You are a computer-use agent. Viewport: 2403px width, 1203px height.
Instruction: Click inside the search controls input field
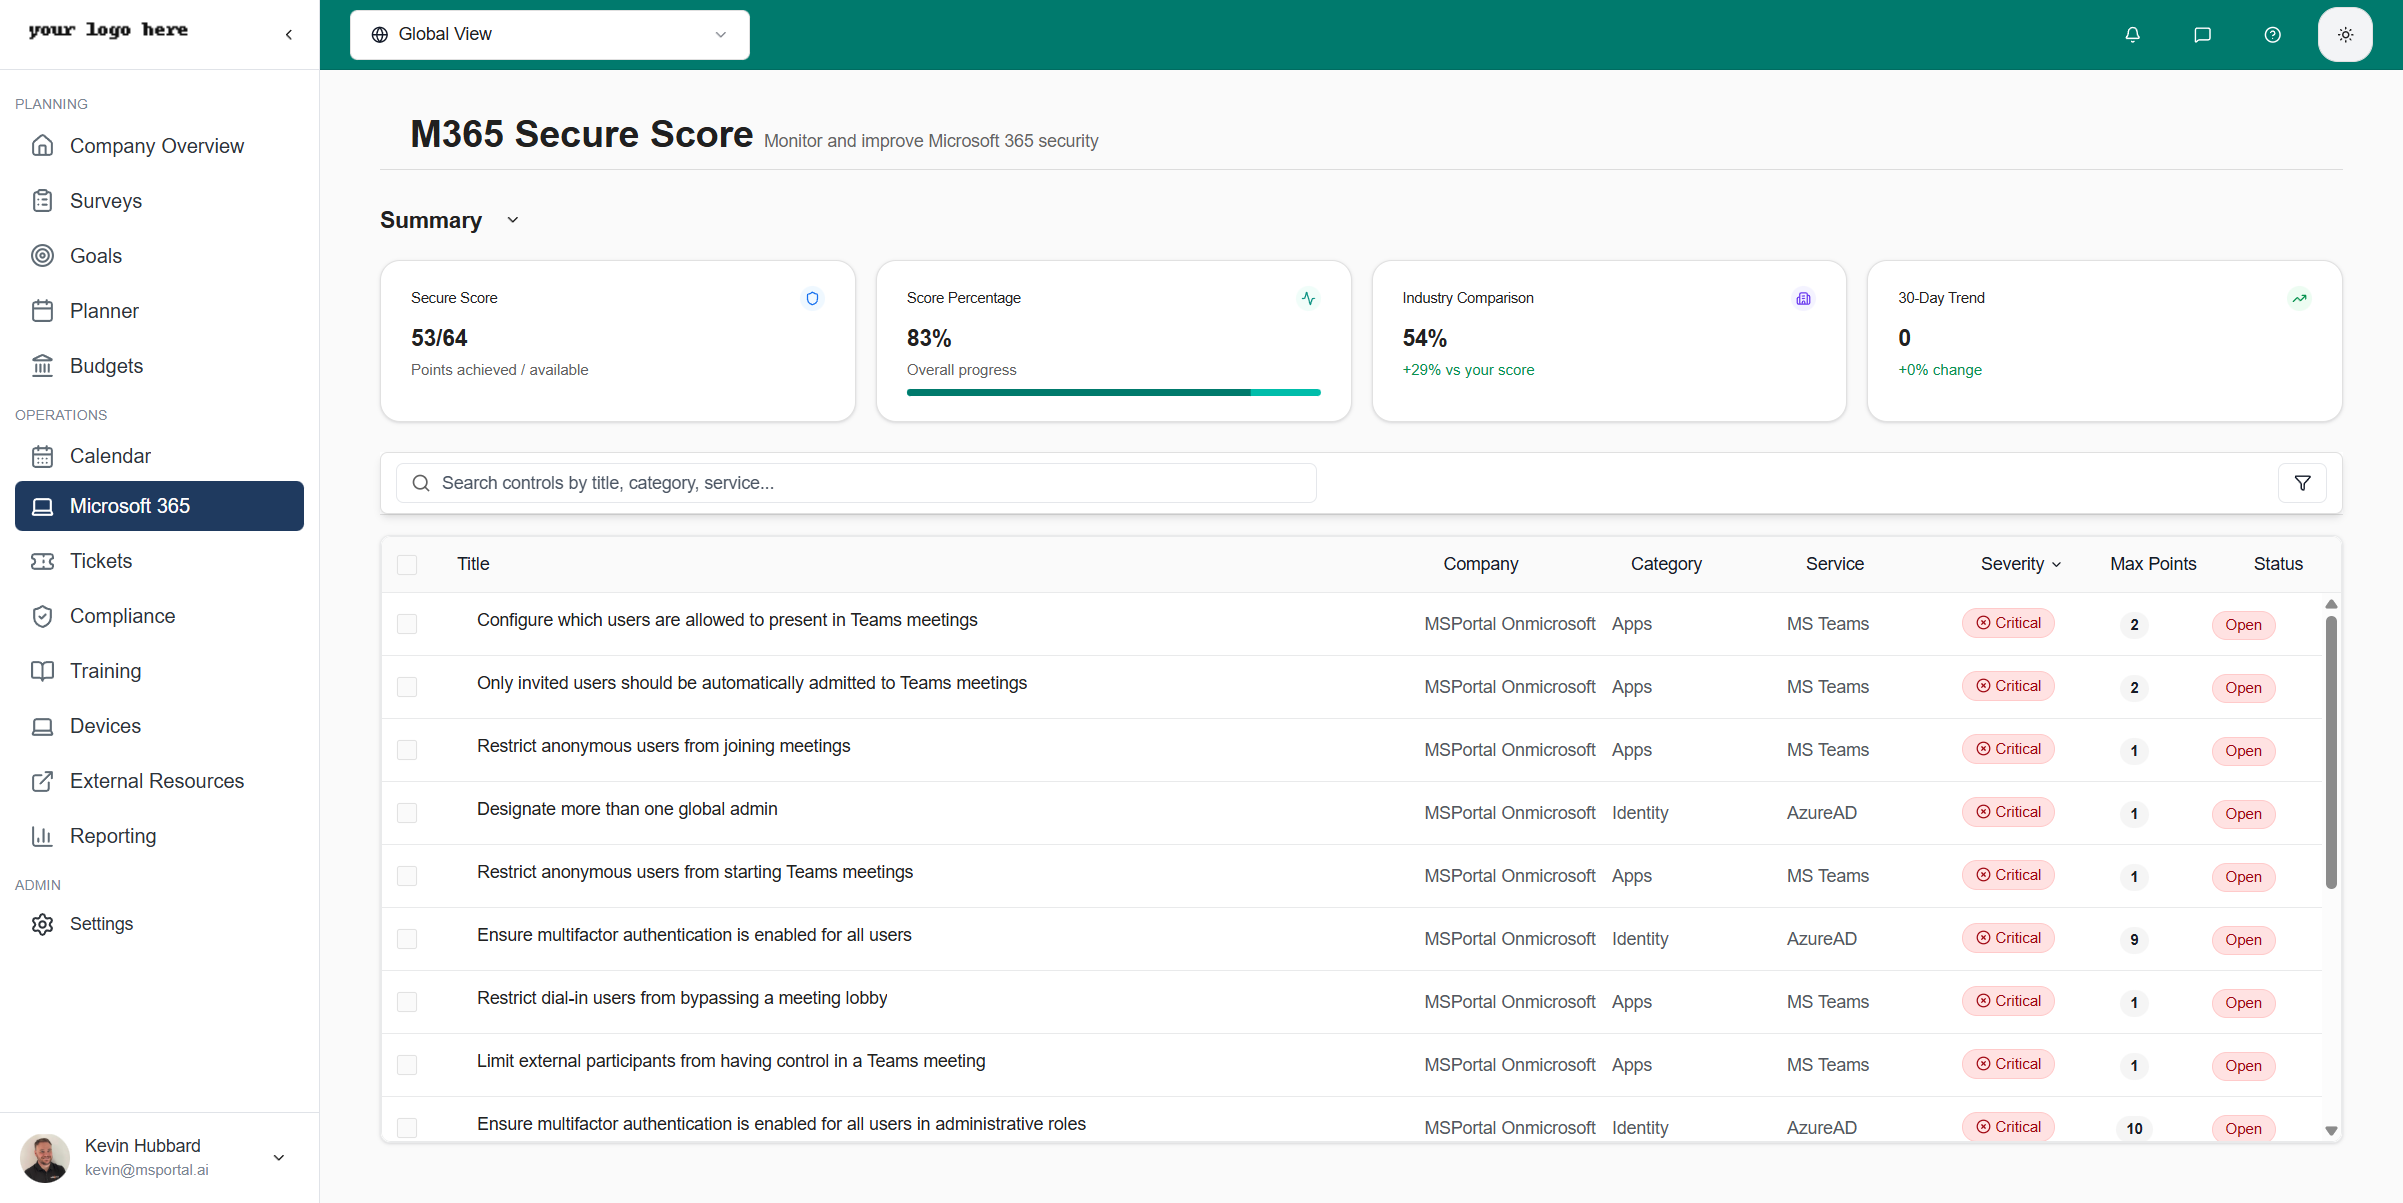tap(855, 482)
